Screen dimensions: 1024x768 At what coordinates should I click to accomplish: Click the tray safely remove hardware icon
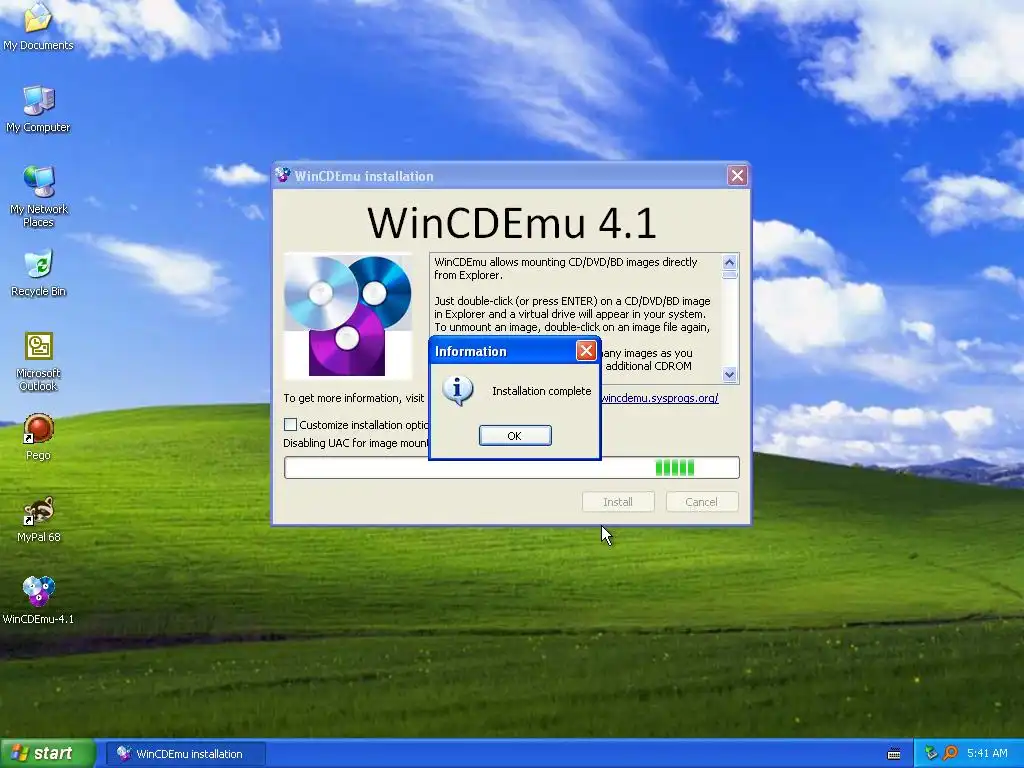[930, 753]
